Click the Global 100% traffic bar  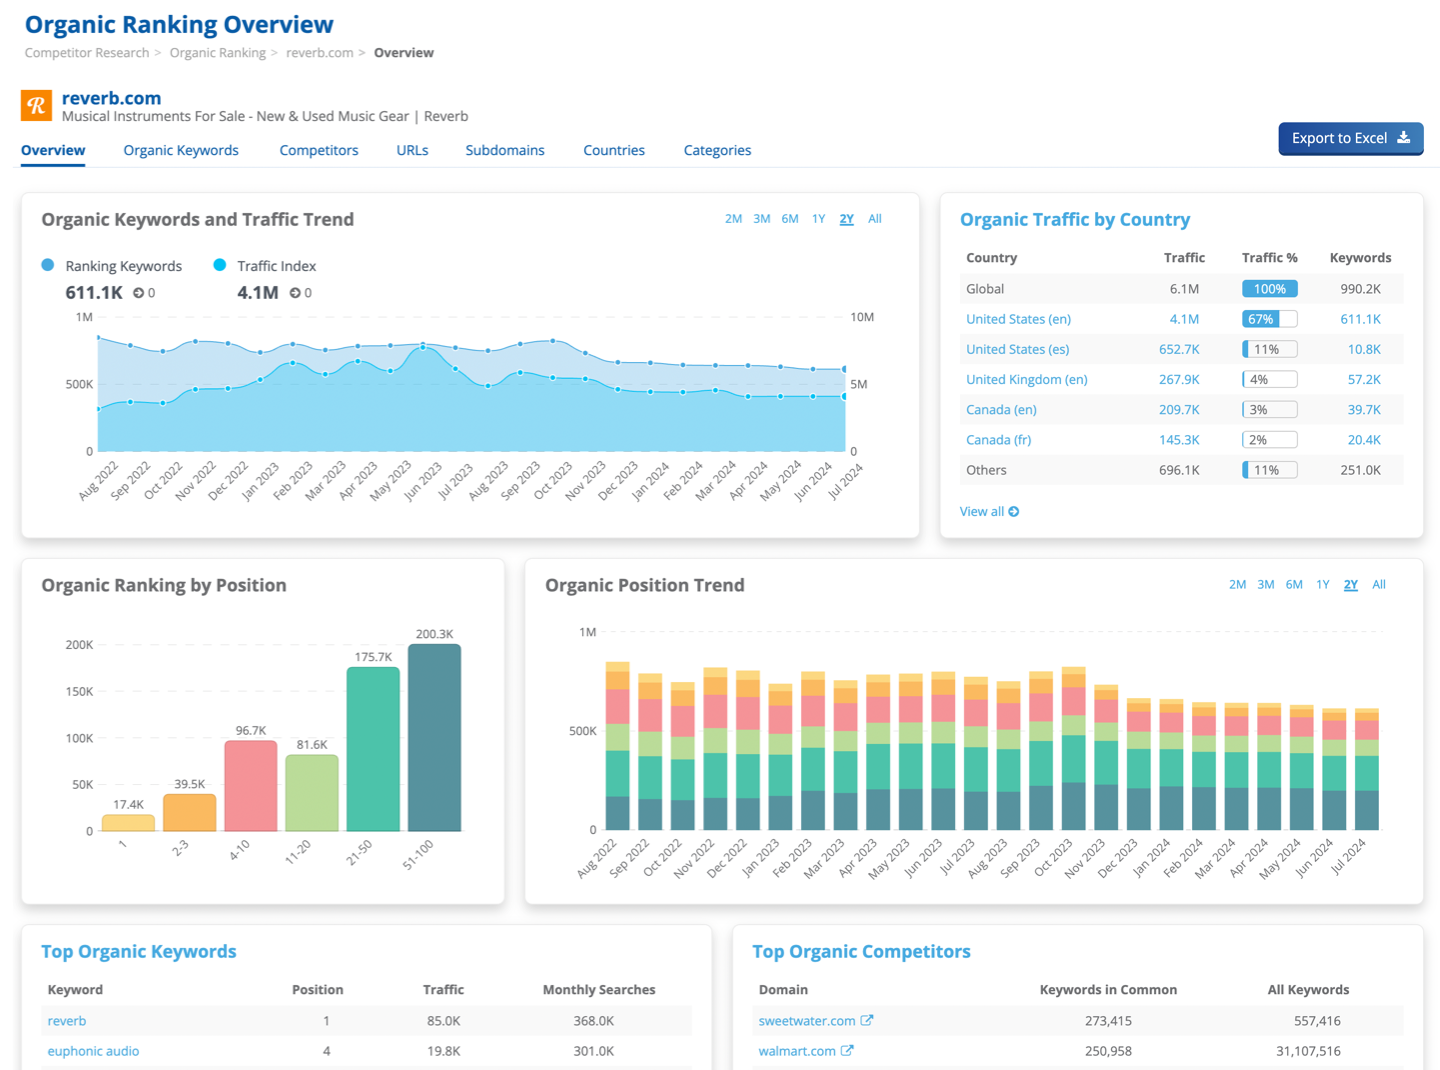[1269, 289]
